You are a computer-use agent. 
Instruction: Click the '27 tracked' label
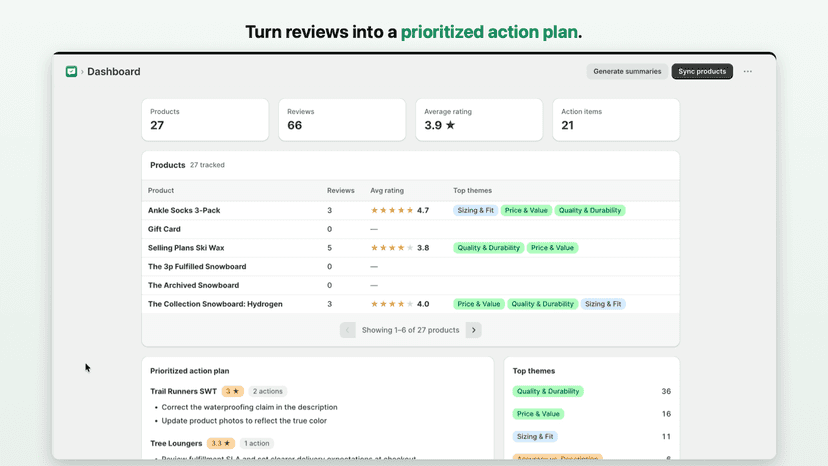click(x=207, y=165)
